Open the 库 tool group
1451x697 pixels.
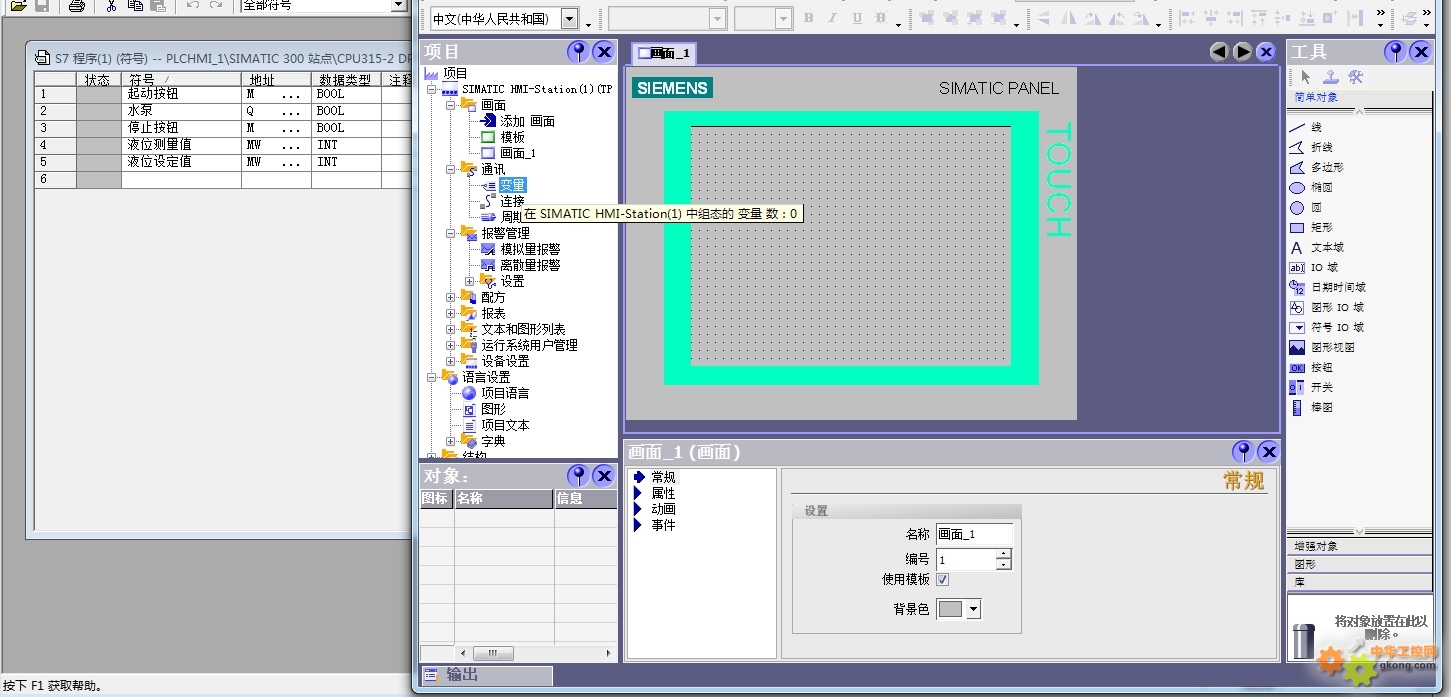1360,581
